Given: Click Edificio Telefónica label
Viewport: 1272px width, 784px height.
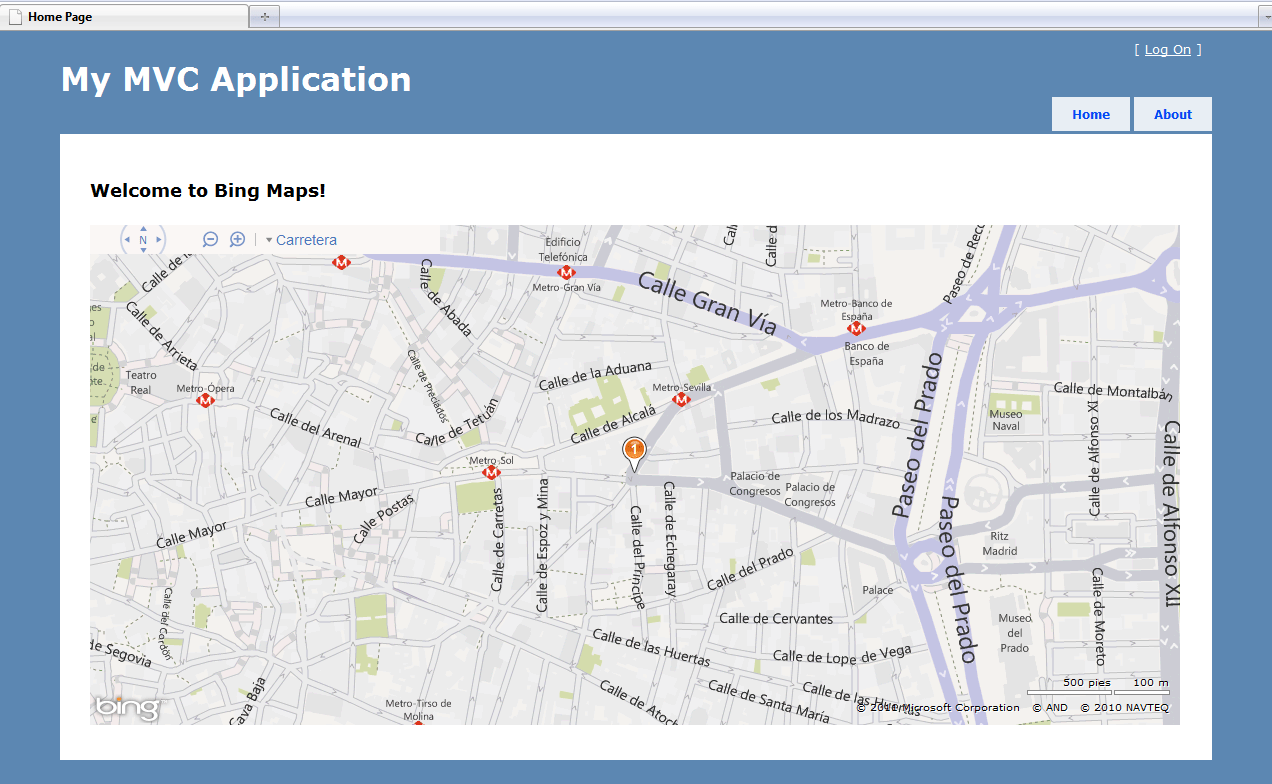Looking at the screenshot, I should point(565,249).
